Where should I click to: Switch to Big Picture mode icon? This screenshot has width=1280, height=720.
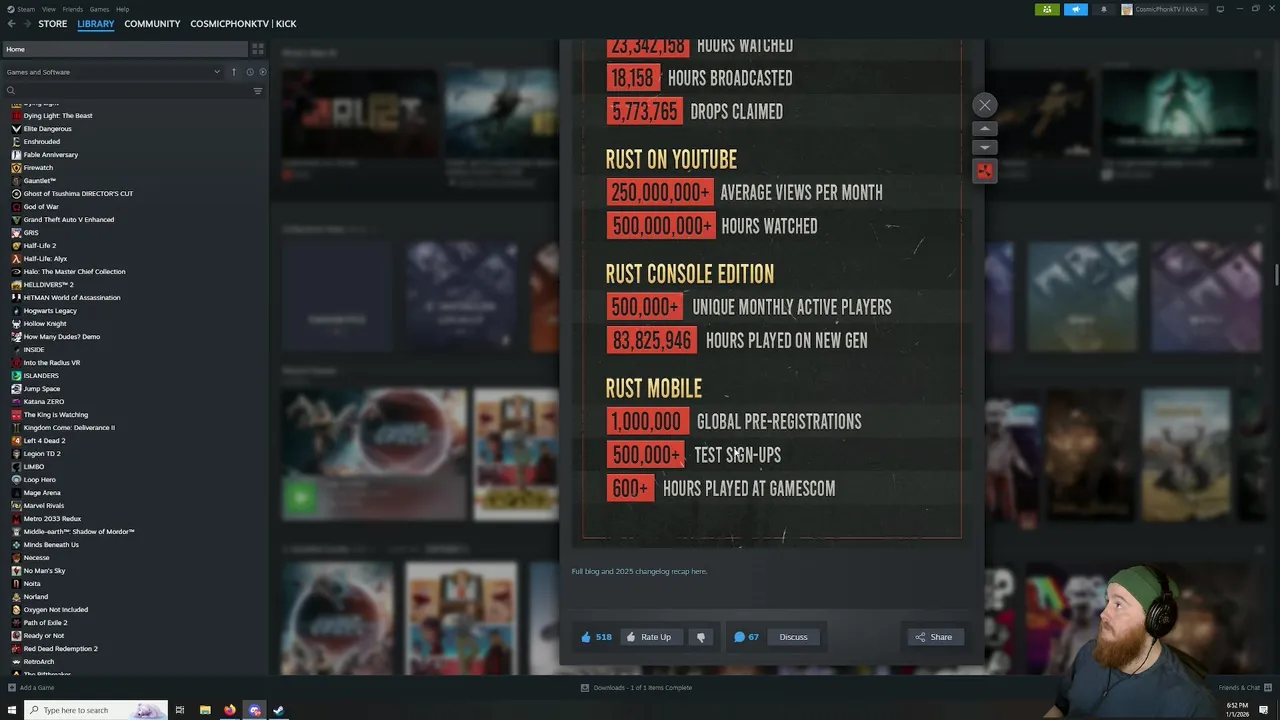pos(1220,9)
